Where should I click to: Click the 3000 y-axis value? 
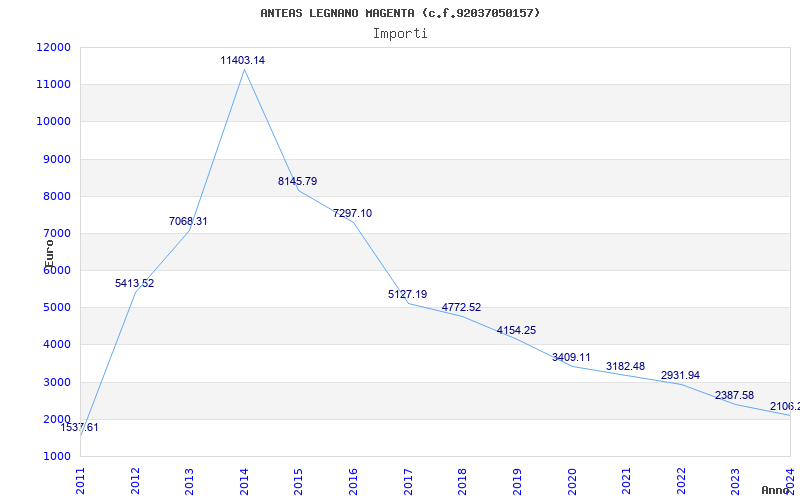click(56, 382)
